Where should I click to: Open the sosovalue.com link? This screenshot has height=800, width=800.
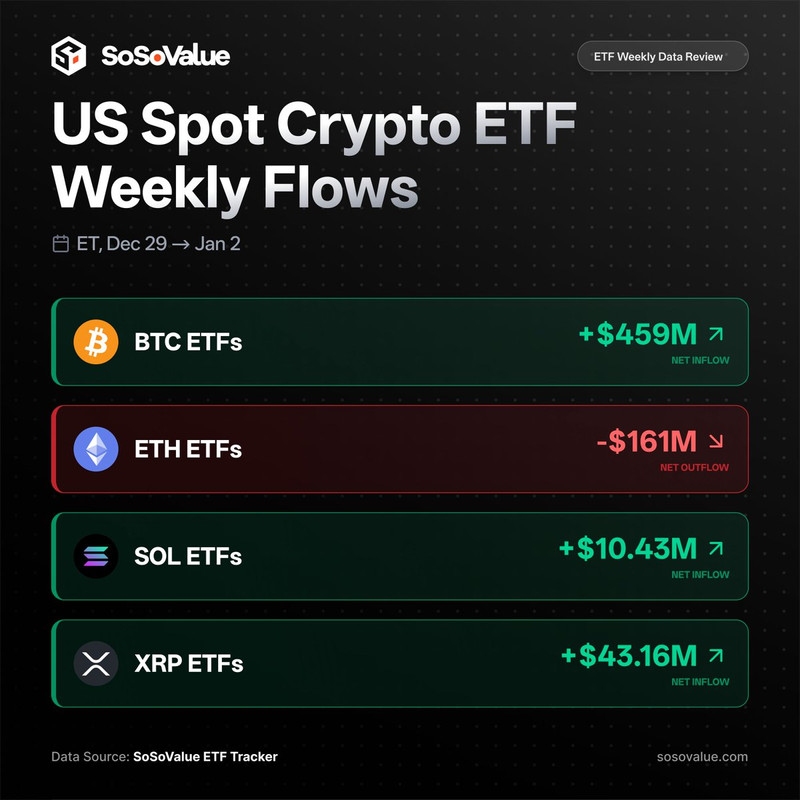pyautogui.click(x=704, y=757)
